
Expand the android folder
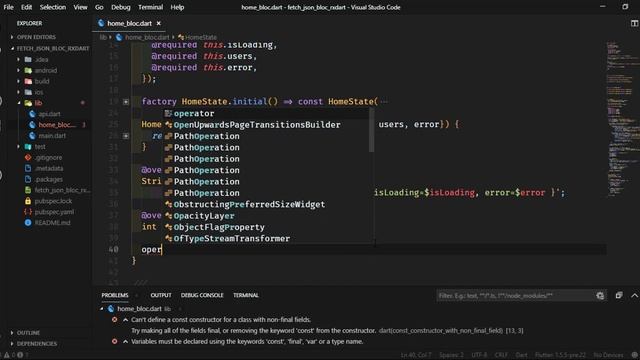click(x=45, y=70)
